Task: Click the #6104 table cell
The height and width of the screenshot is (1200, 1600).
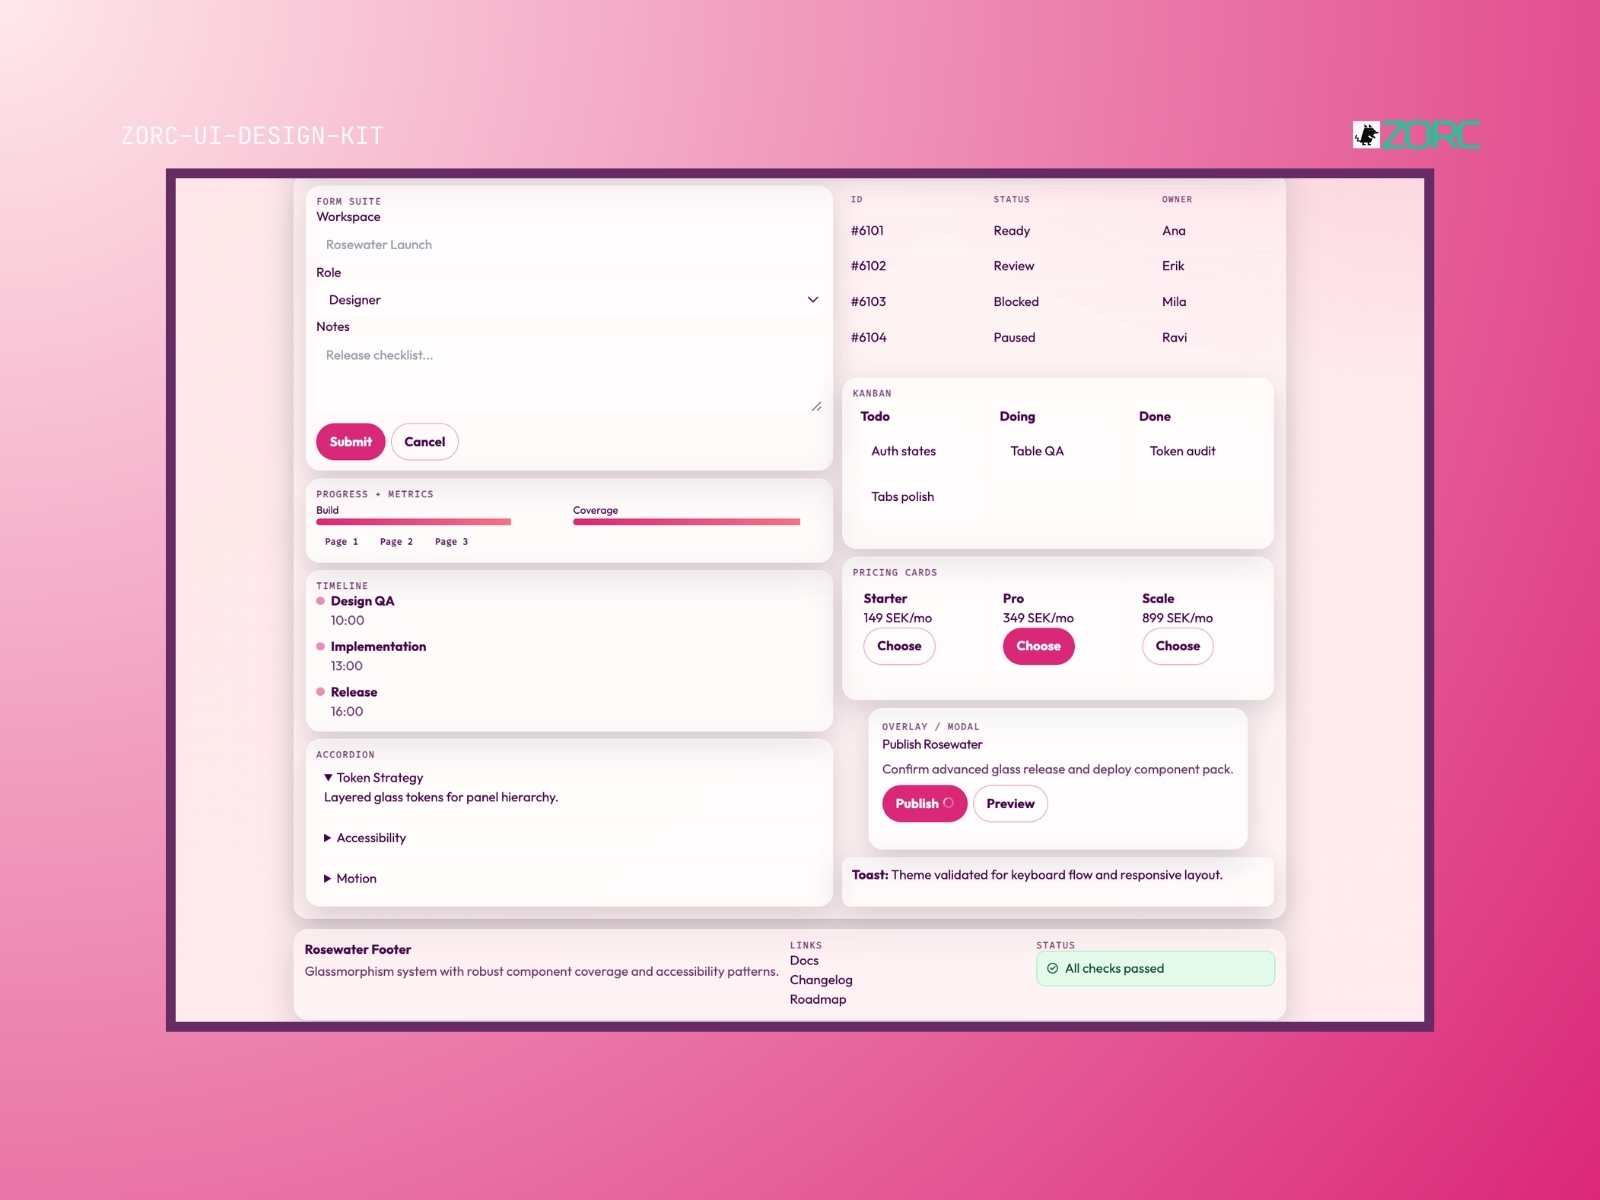Action: (868, 338)
